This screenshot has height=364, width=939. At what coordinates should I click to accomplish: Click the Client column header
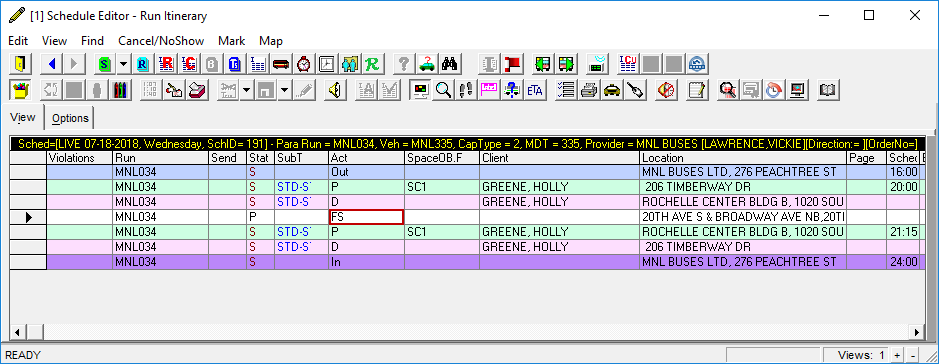click(559, 158)
